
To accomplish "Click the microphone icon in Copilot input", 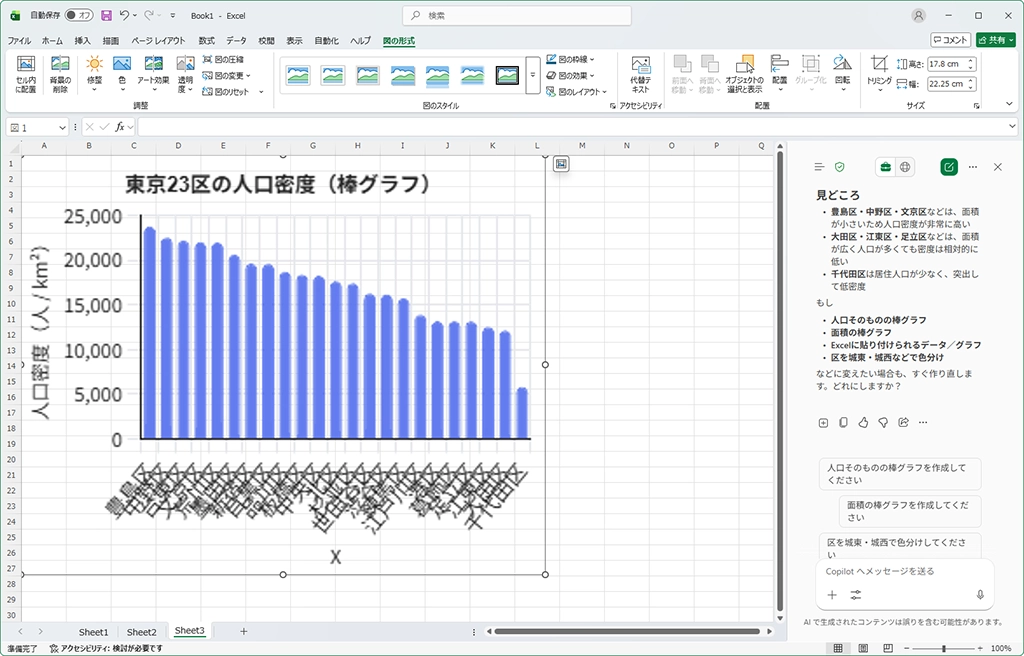I will coord(979,595).
